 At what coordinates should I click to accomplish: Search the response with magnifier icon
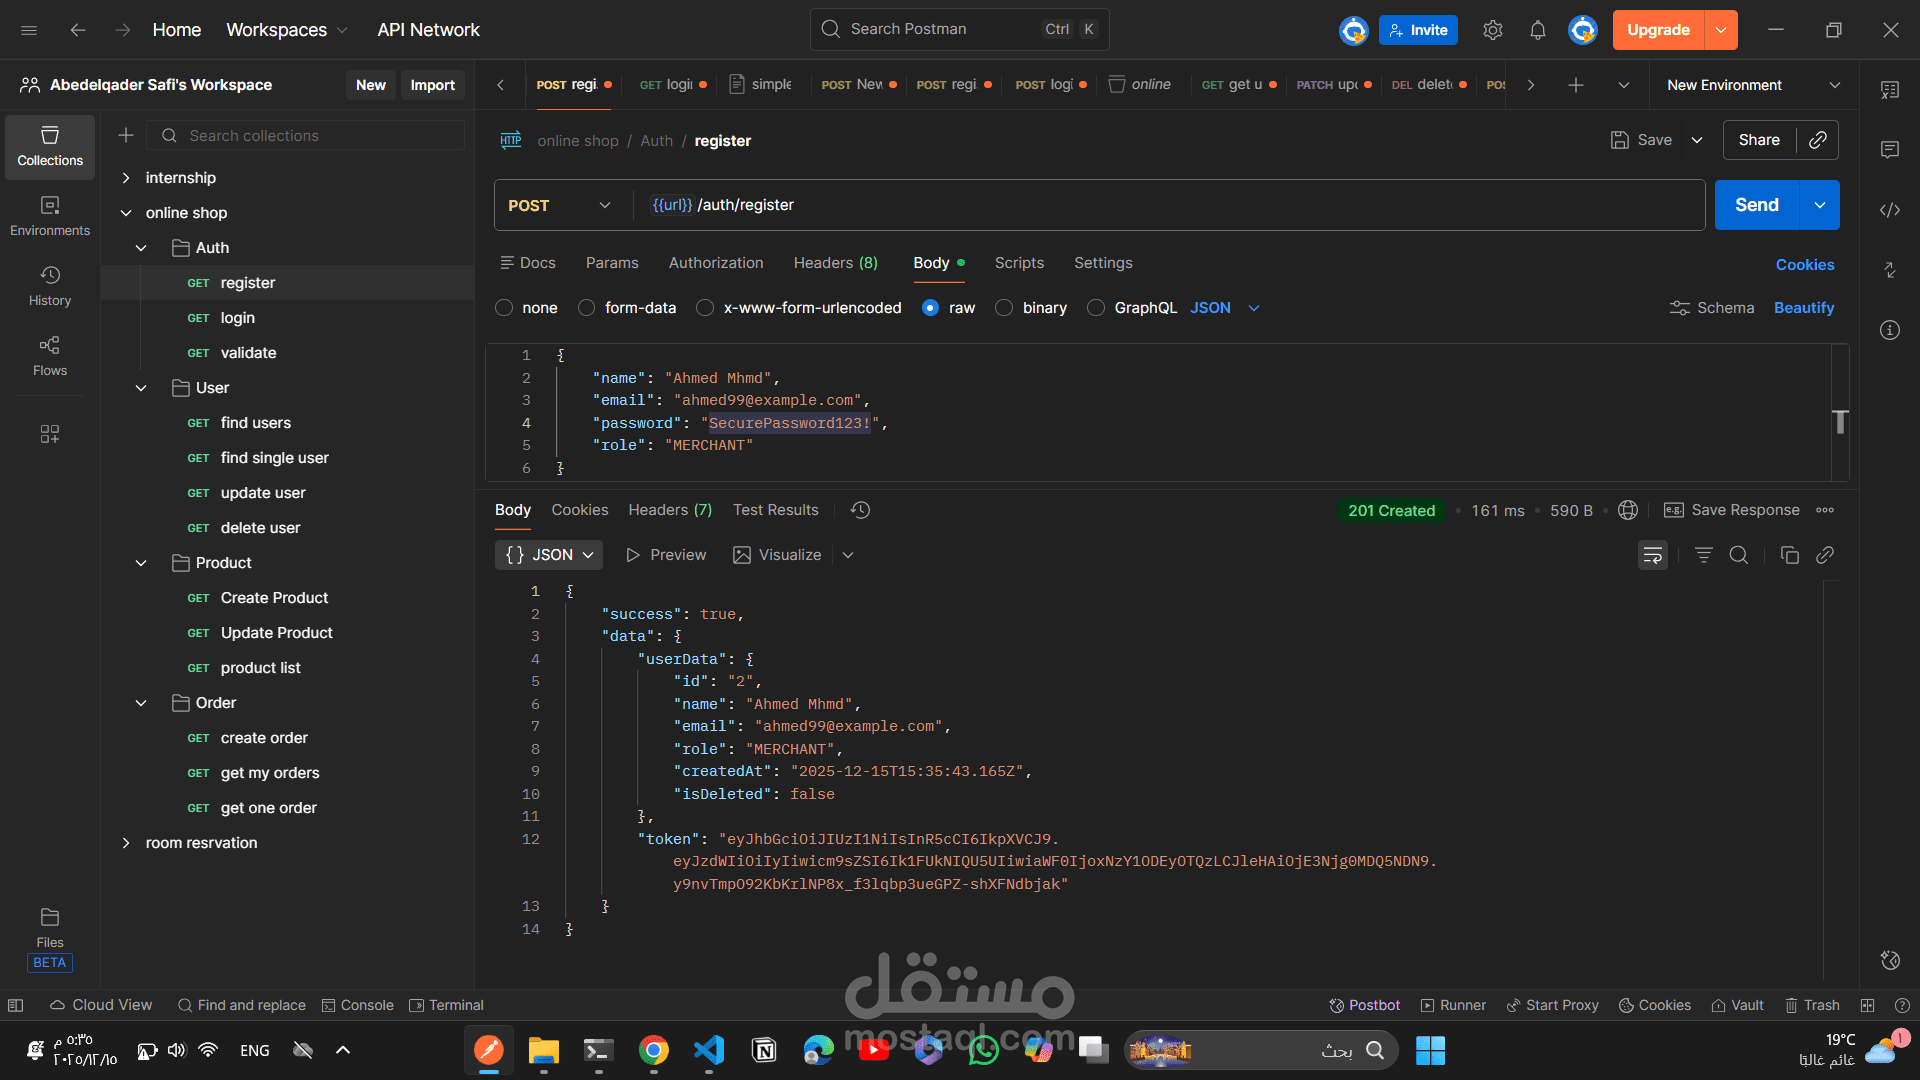[1739, 555]
